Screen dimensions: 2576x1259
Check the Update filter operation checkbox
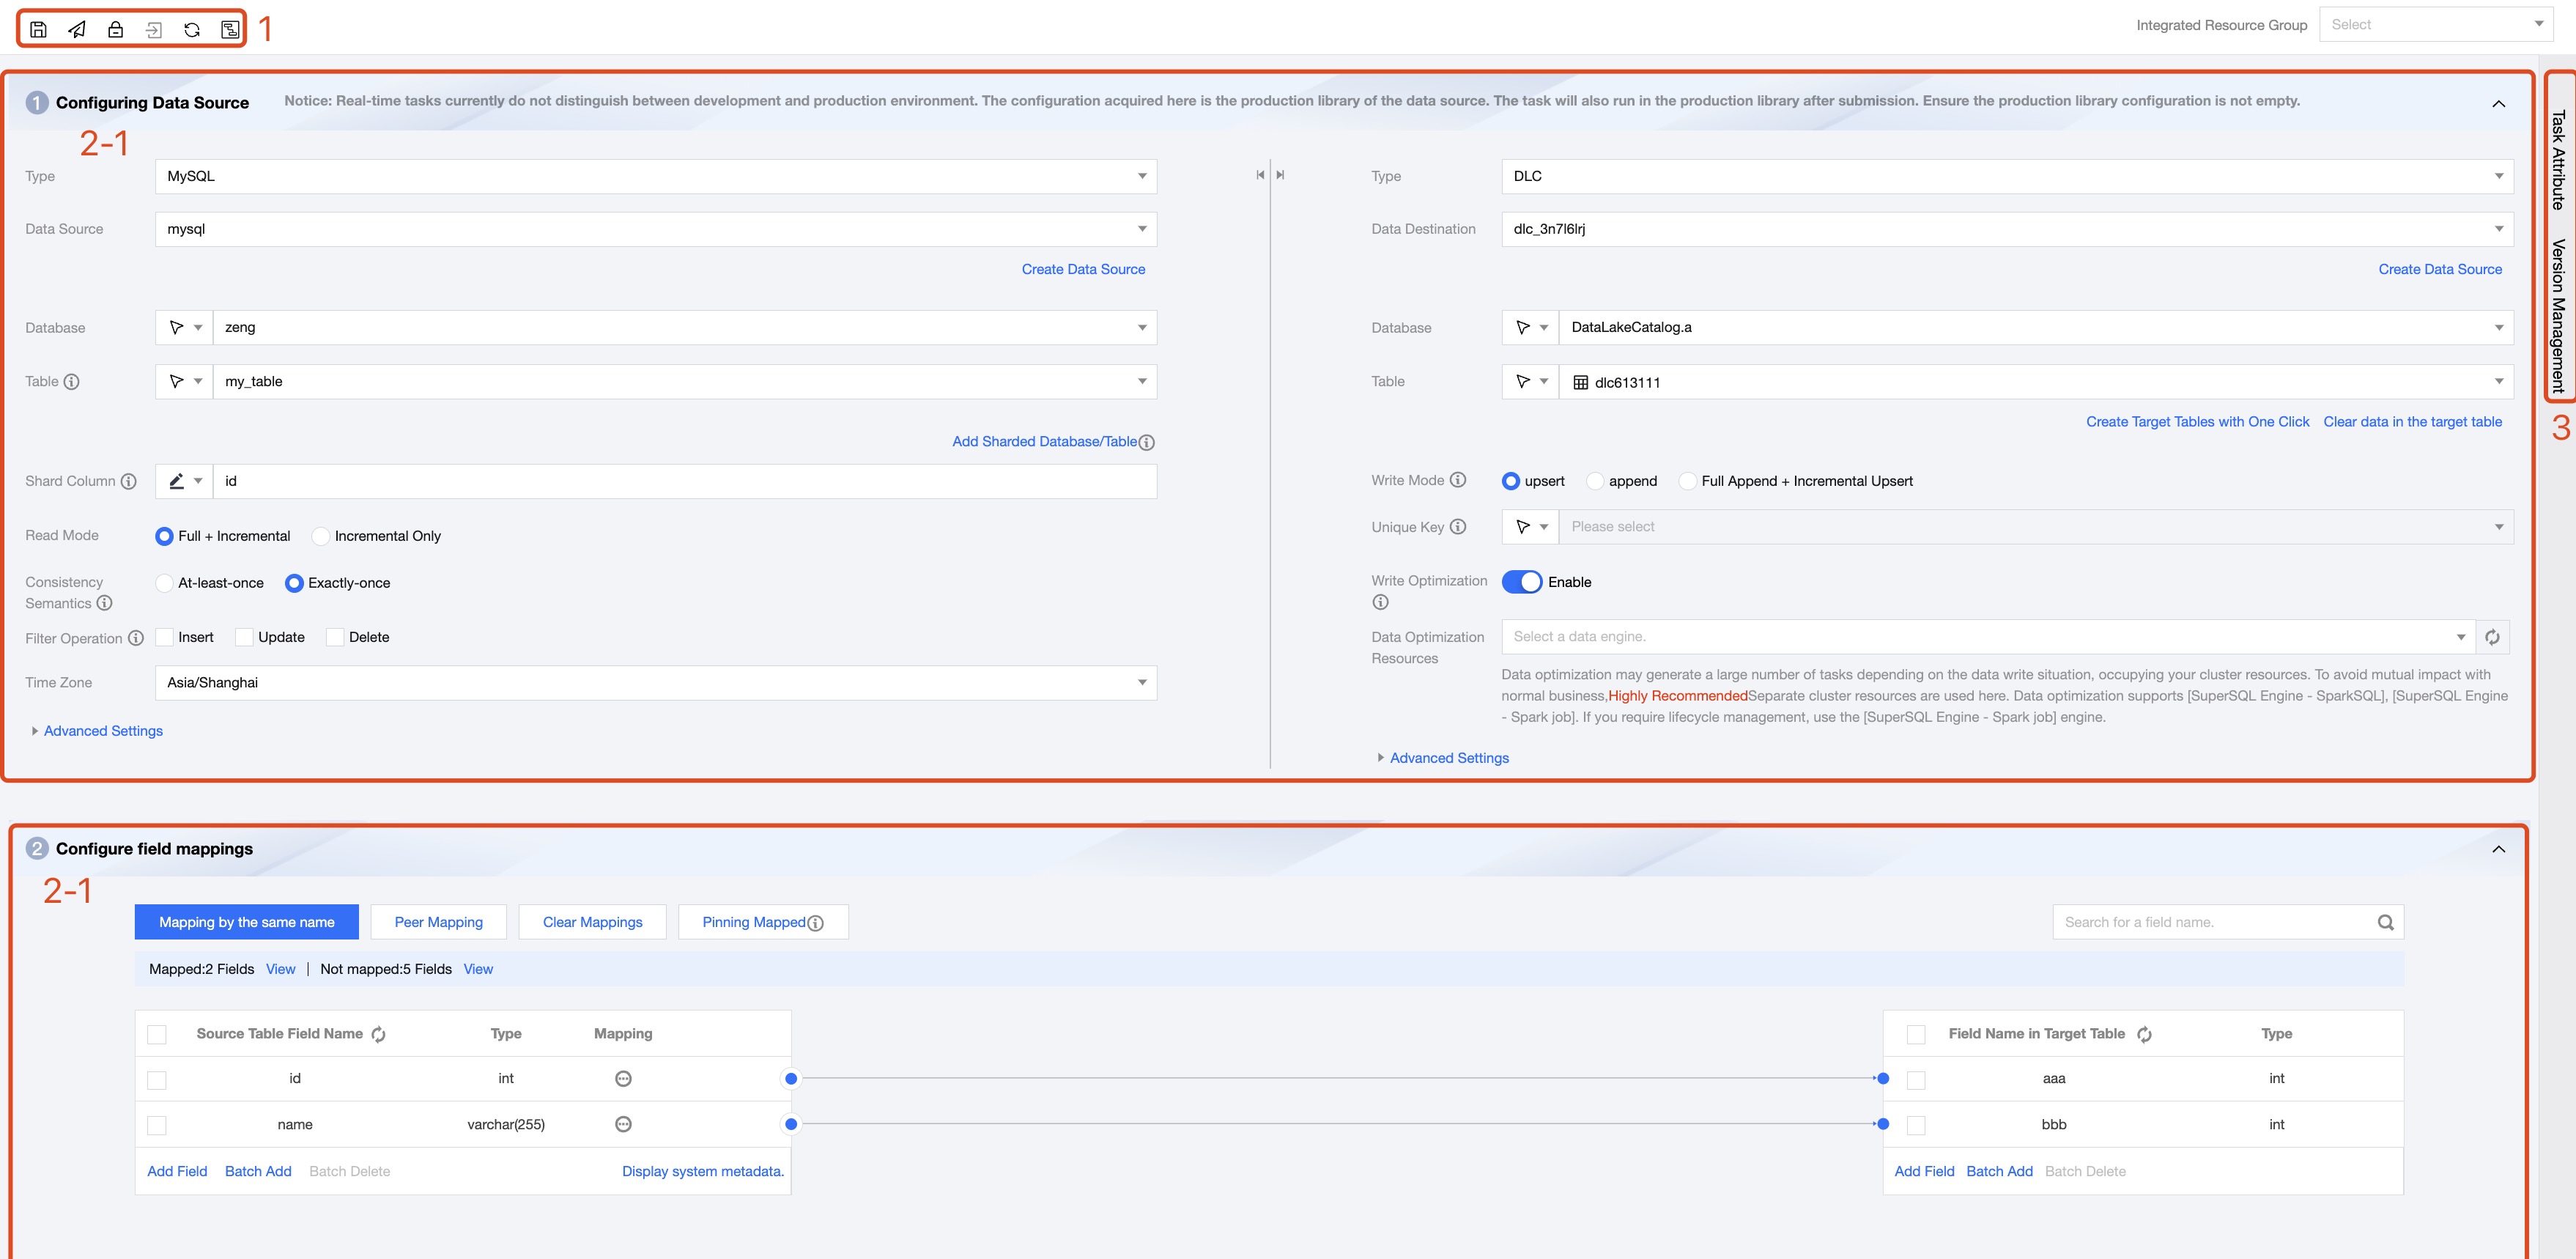tap(245, 637)
